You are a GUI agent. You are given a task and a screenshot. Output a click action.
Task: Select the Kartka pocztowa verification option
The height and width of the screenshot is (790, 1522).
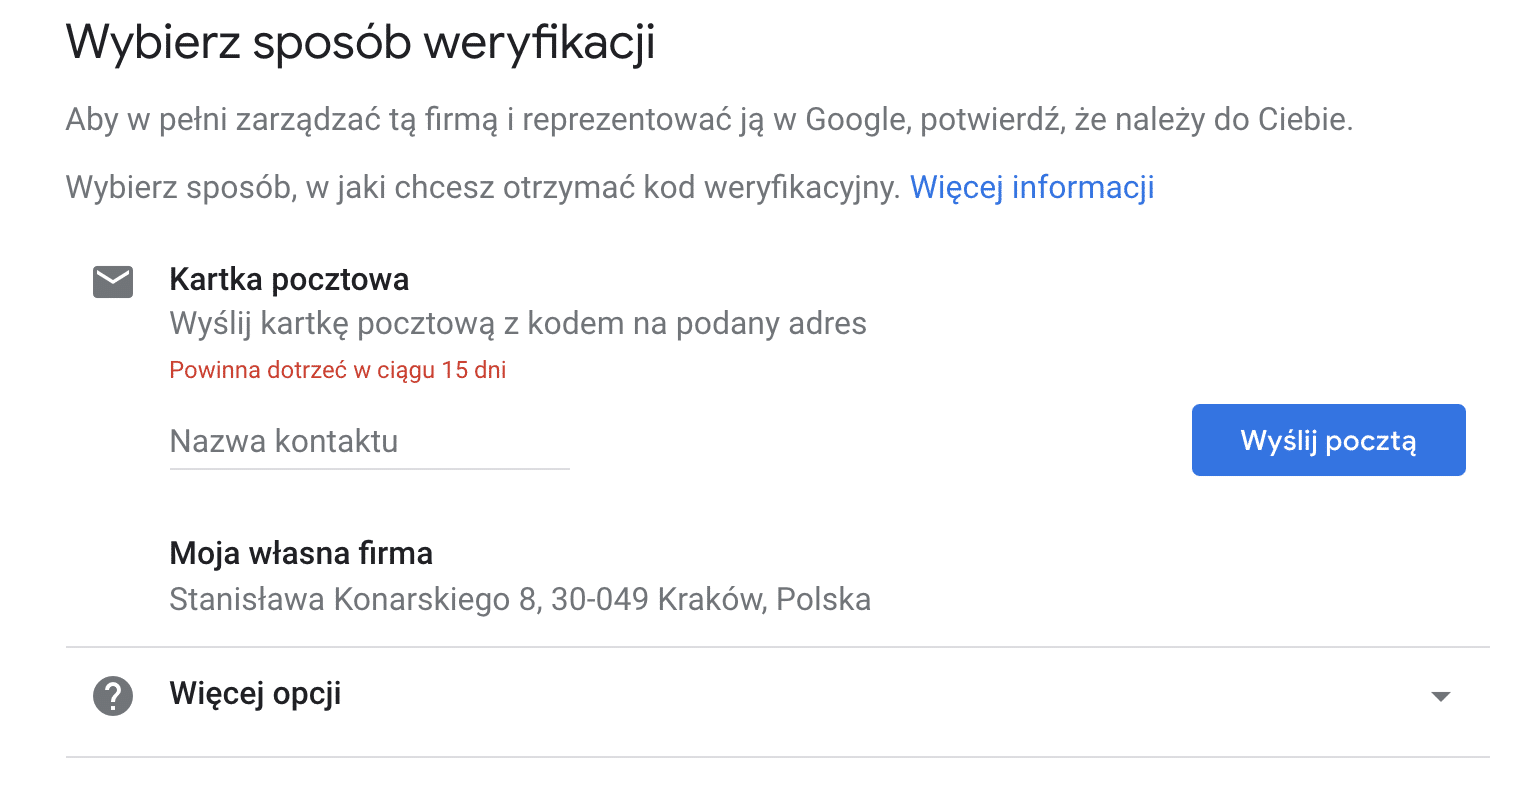pos(288,280)
